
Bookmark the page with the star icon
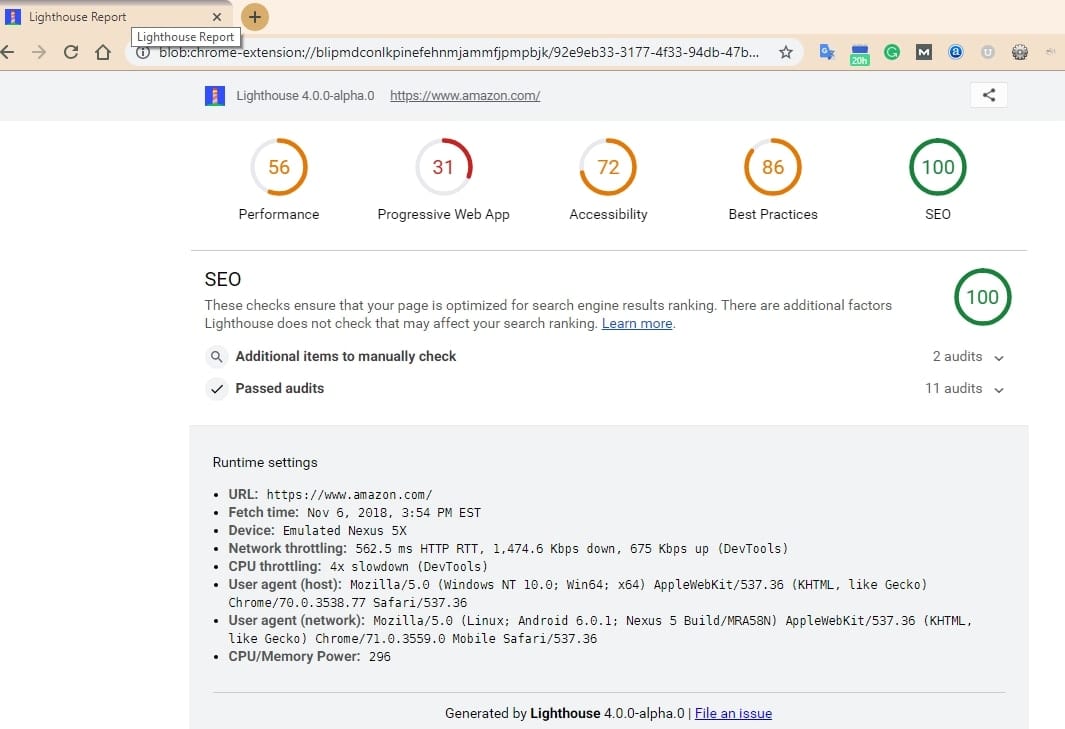[x=786, y=51]
